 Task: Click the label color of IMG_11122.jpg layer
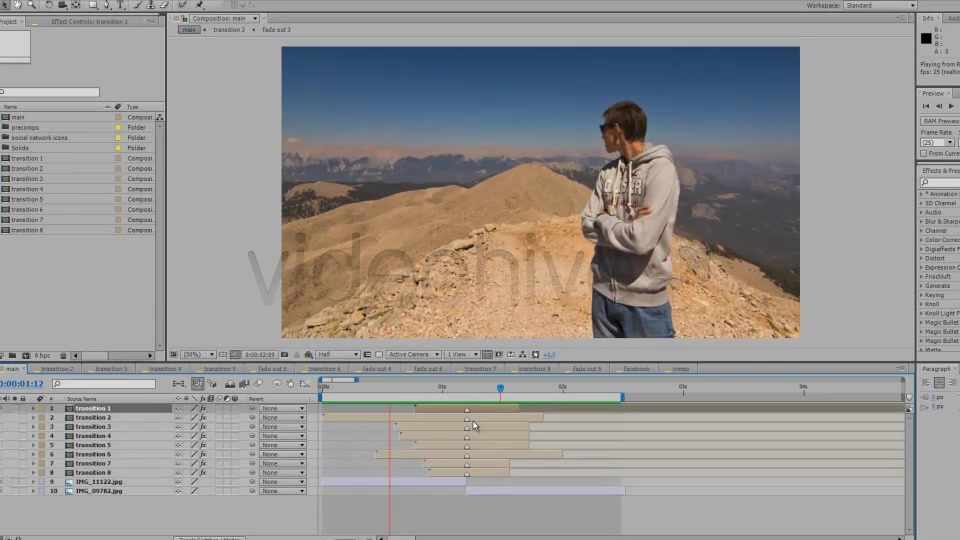point(42,482)
